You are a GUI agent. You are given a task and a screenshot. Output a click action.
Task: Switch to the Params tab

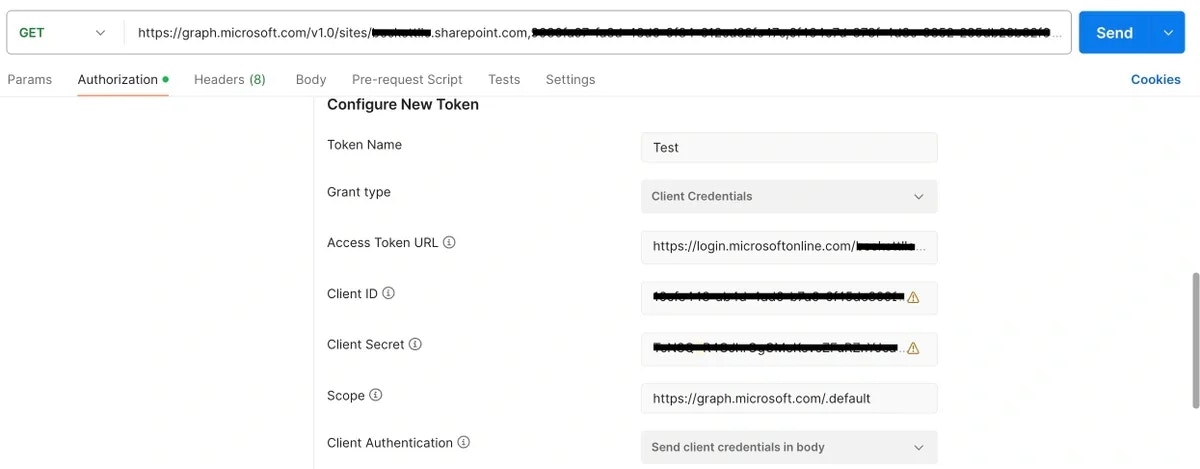30,80
